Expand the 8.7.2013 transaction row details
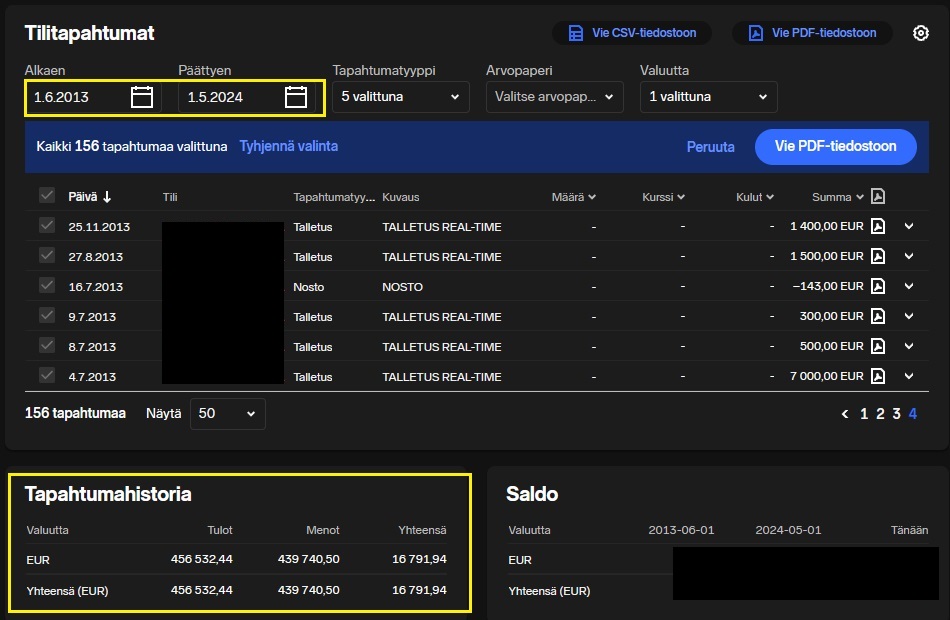 [909, 347]
